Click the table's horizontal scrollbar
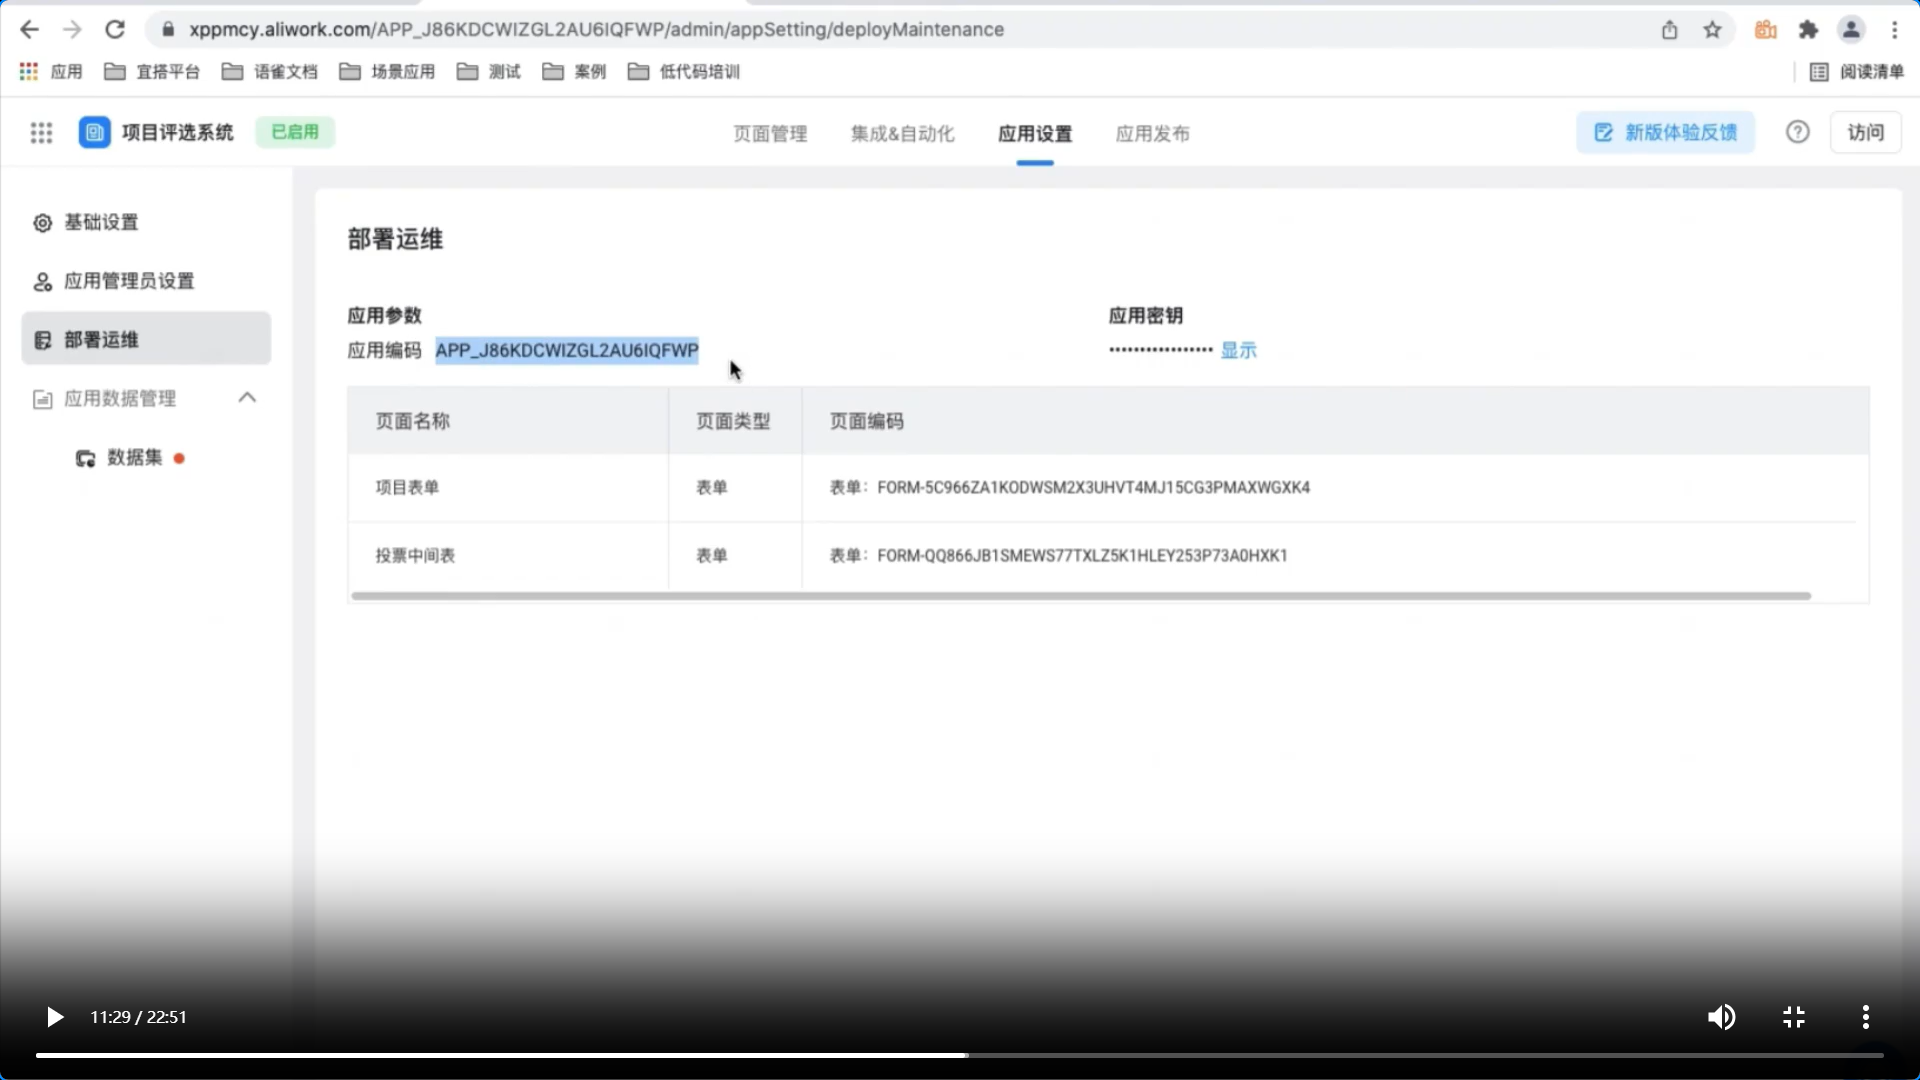The width and height of the screenshot is (1920, 1080). coord(1080,596)
